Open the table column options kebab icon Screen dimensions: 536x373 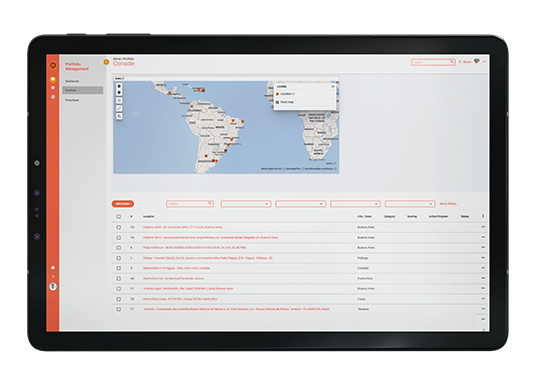[x=483, y=216]
